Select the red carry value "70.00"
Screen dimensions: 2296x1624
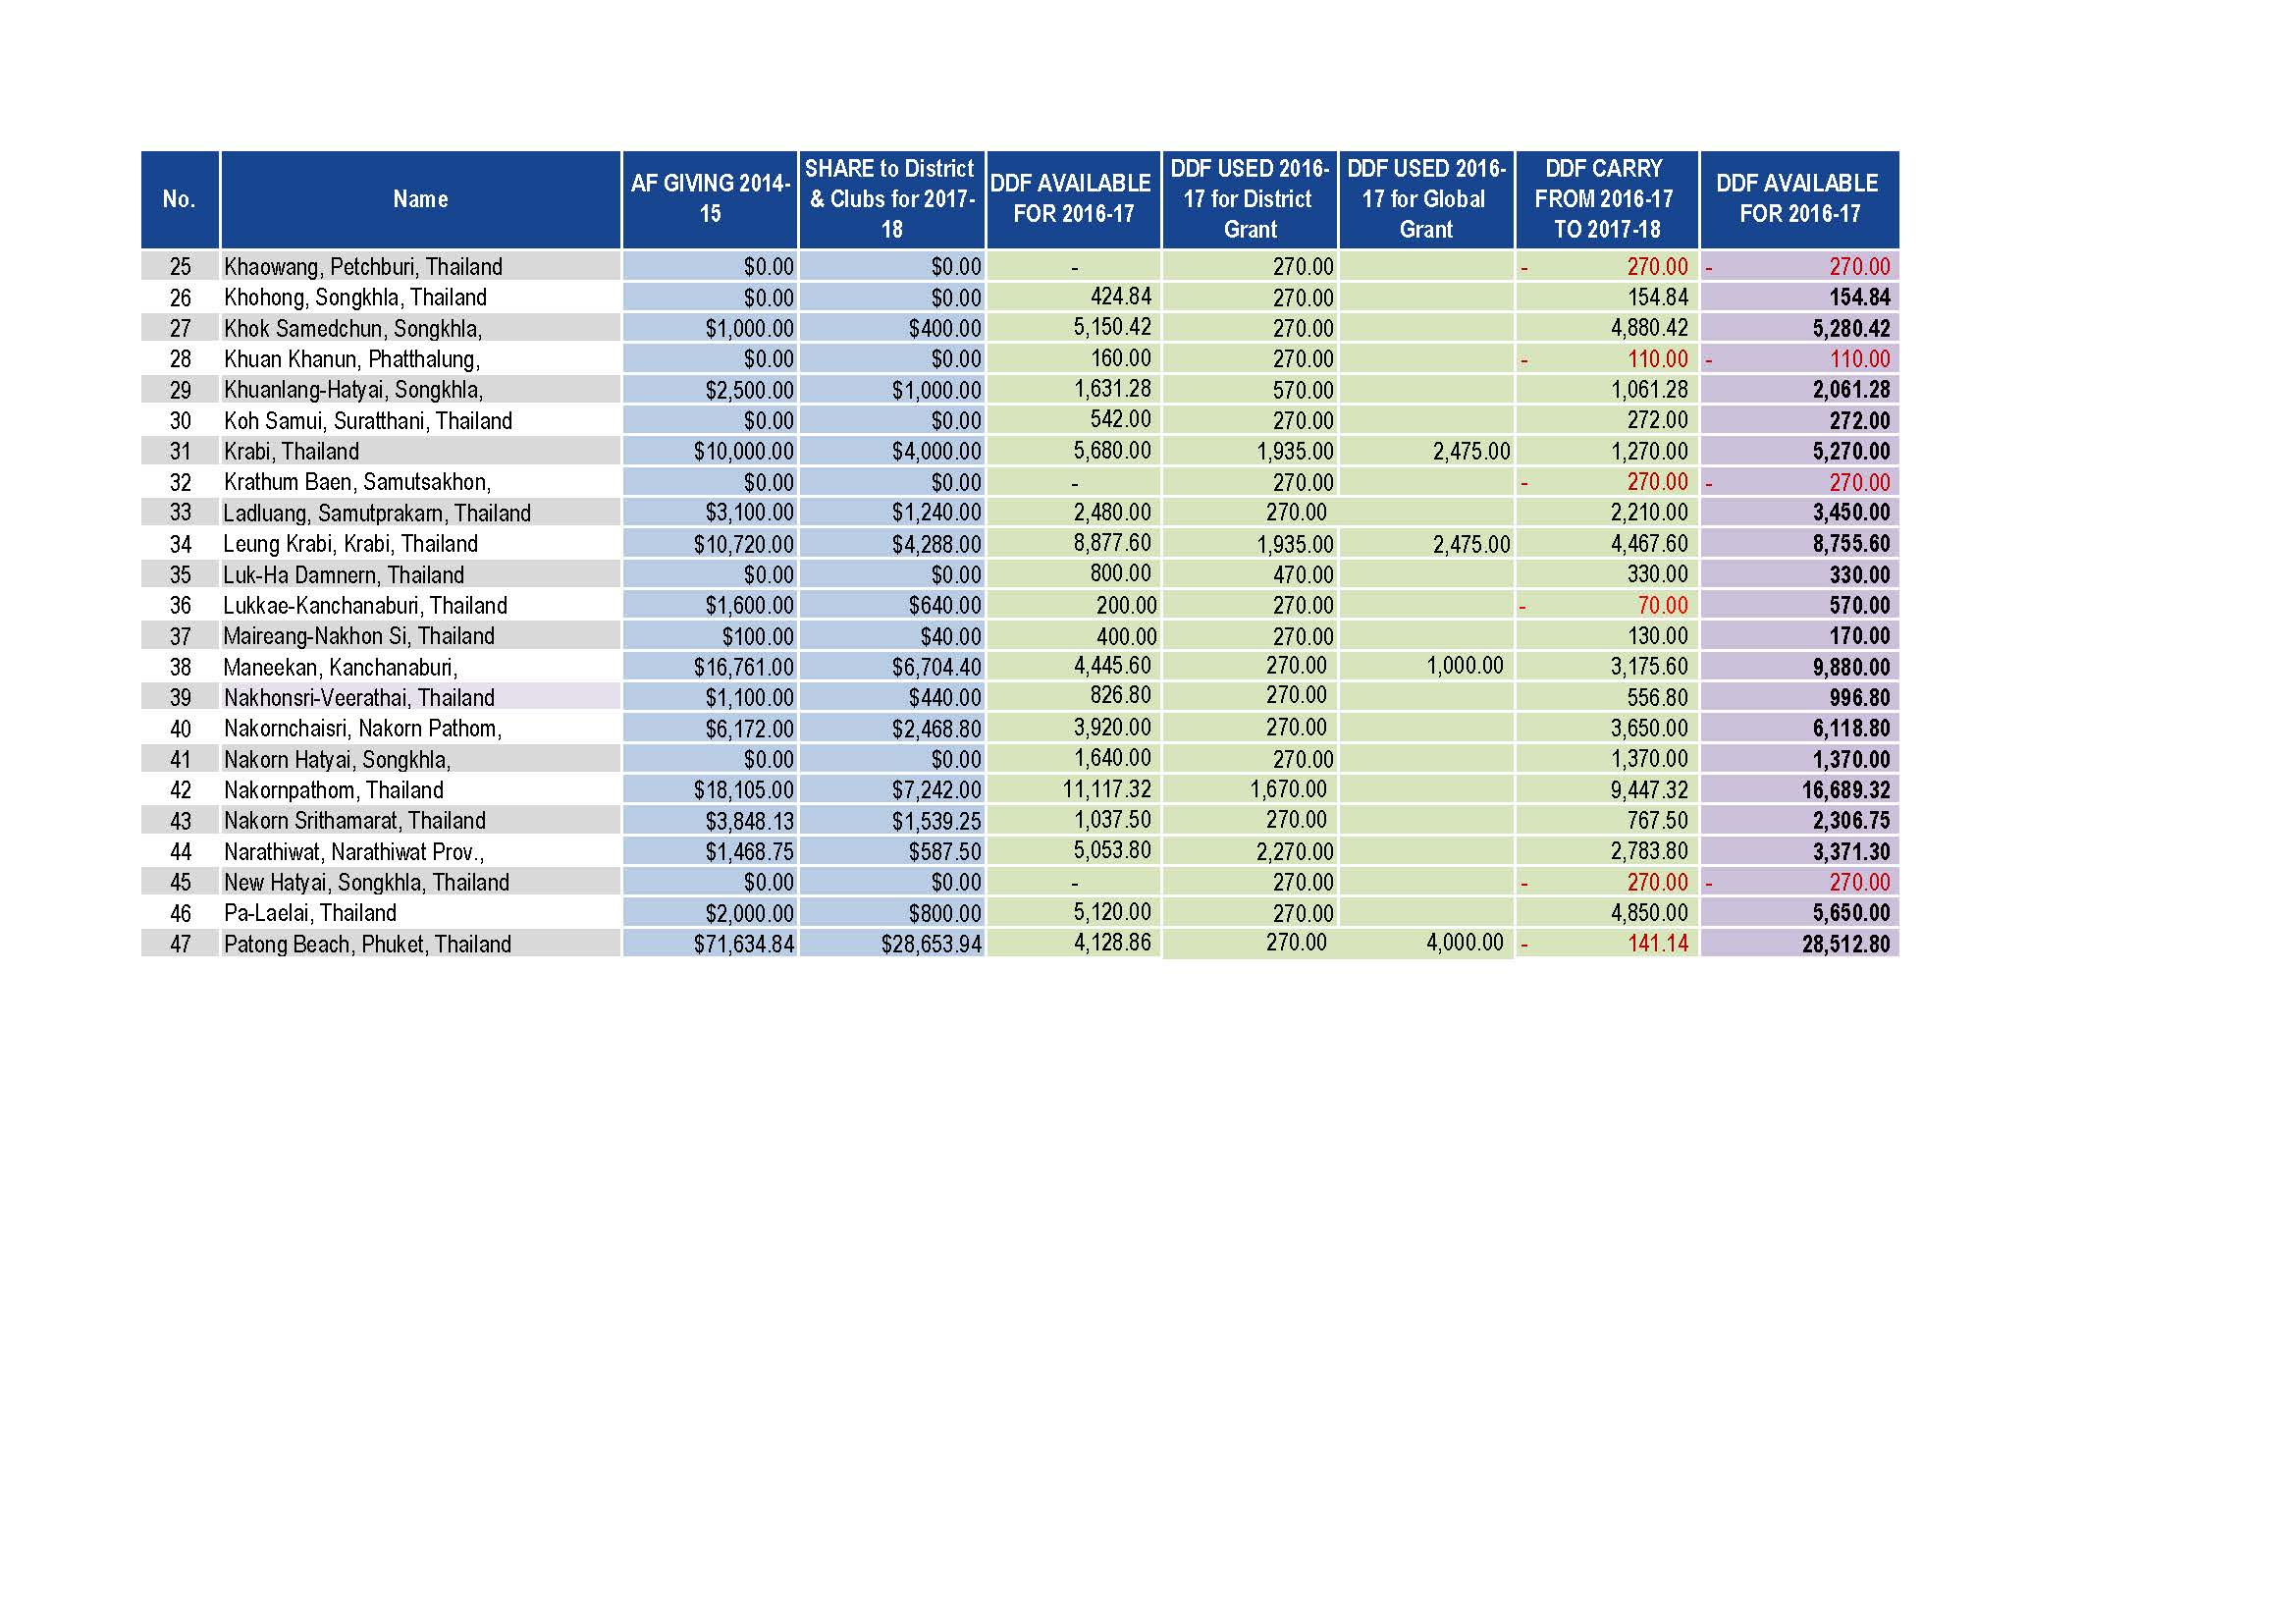(x=1663, y=606)
